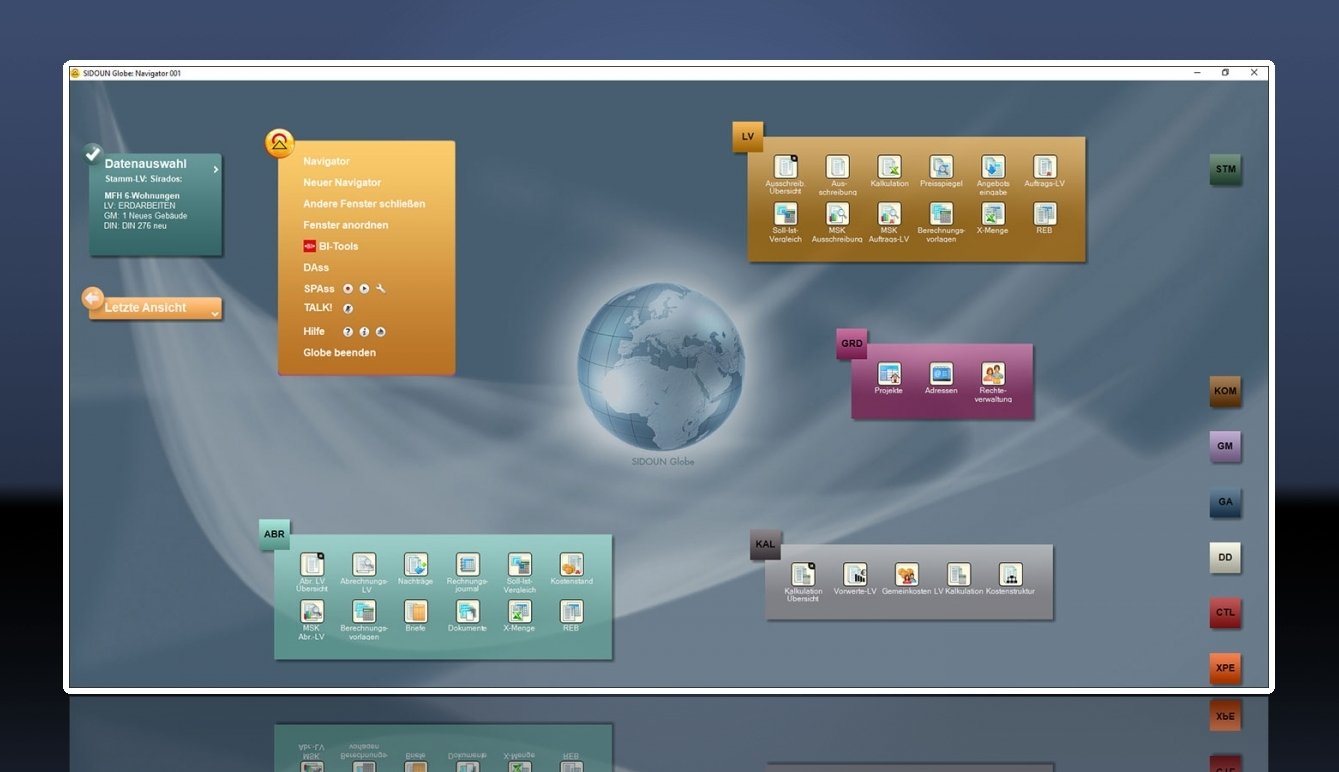Viewport: 1339px width, 772px height.
Task: Open the STM module tile
Action: pos(1226,170)
